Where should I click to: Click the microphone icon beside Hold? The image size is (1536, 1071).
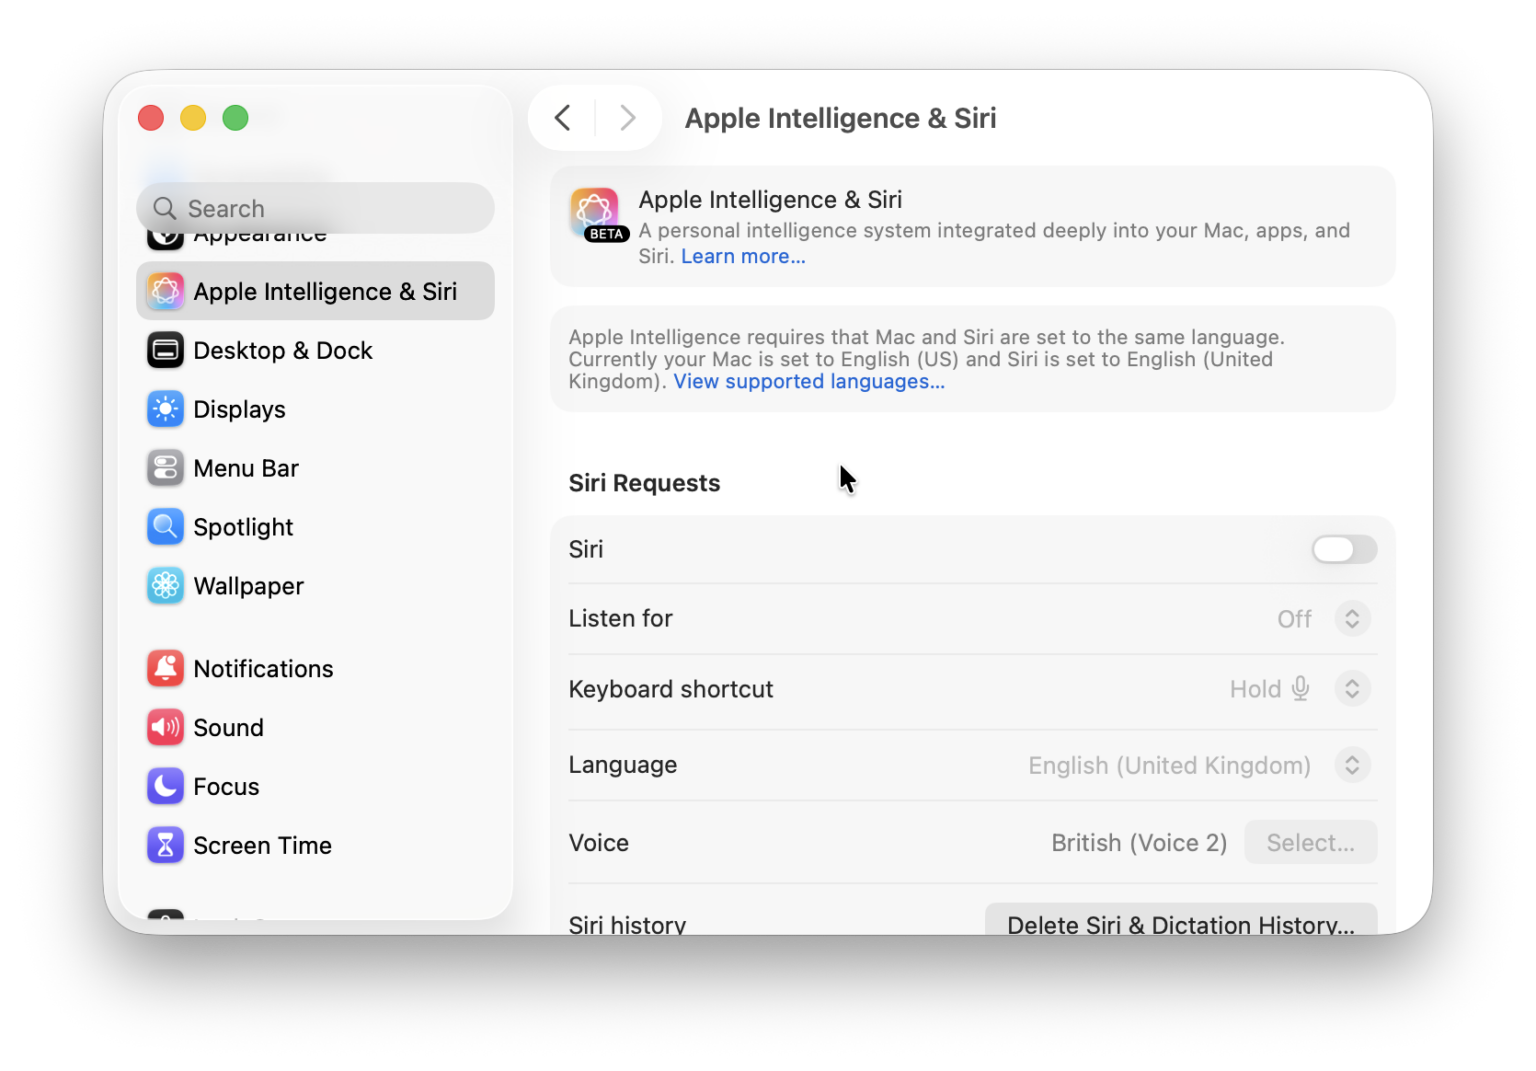click(1300, 689)
